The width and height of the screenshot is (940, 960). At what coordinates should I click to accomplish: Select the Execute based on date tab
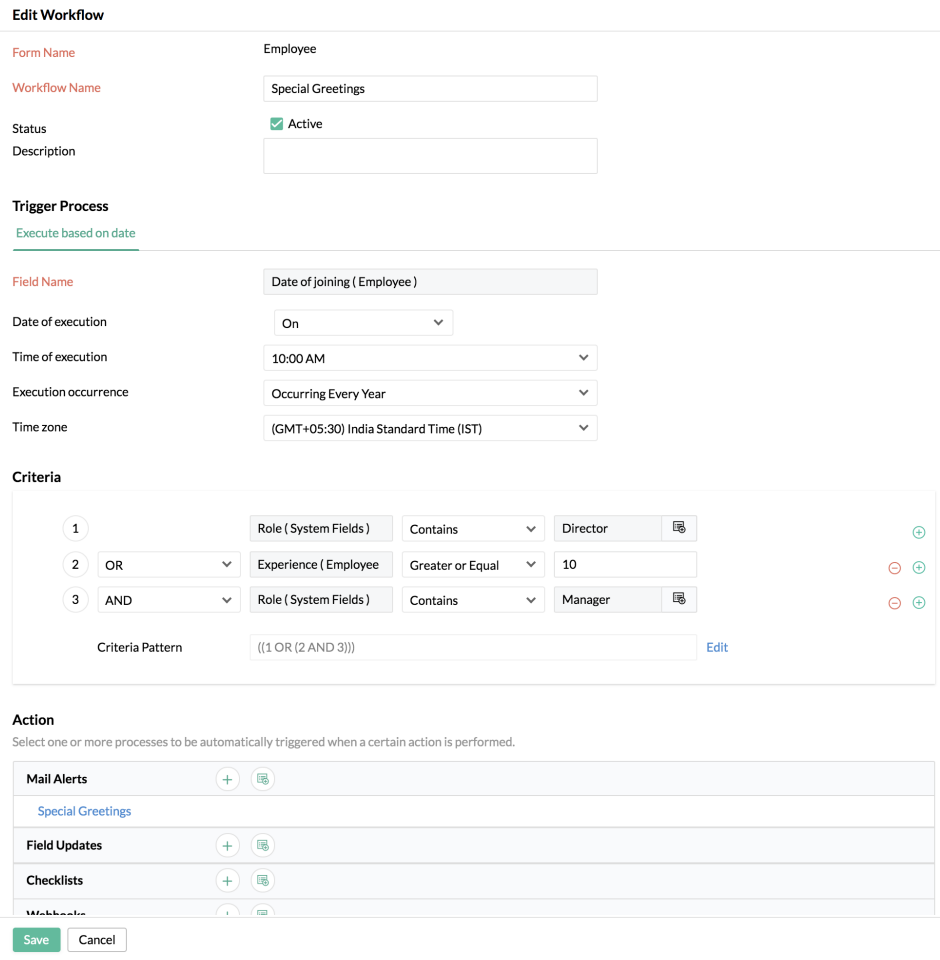76,233
